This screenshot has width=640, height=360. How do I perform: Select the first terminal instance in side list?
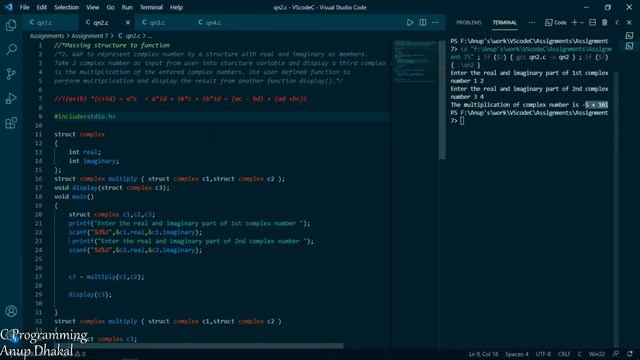coord(629,36)
